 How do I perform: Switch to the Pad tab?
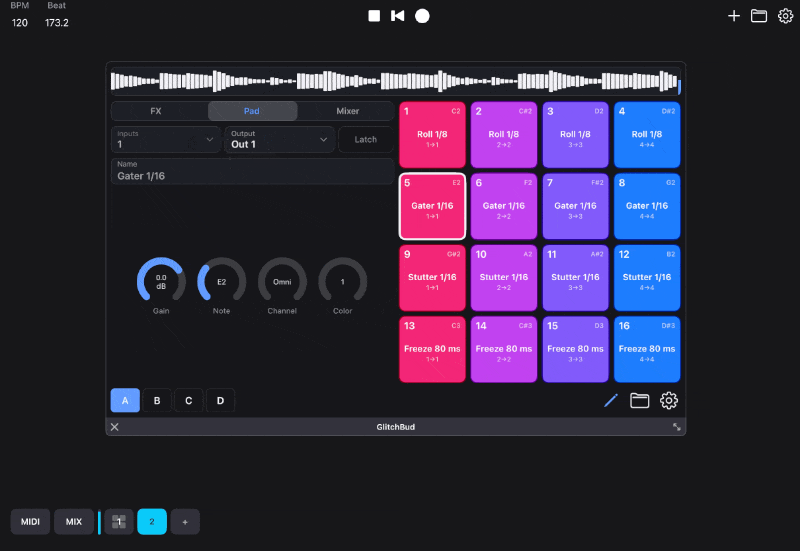click(x=252, y=111)
